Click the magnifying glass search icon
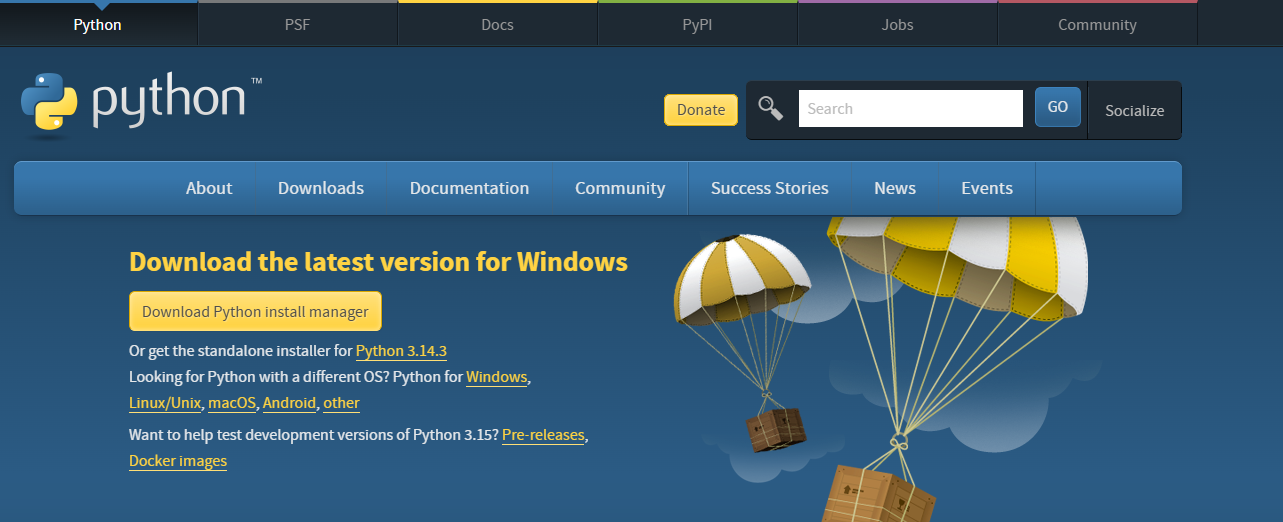Image resolution: width=1283 pixels, height=522 pixels. (770, 108)
